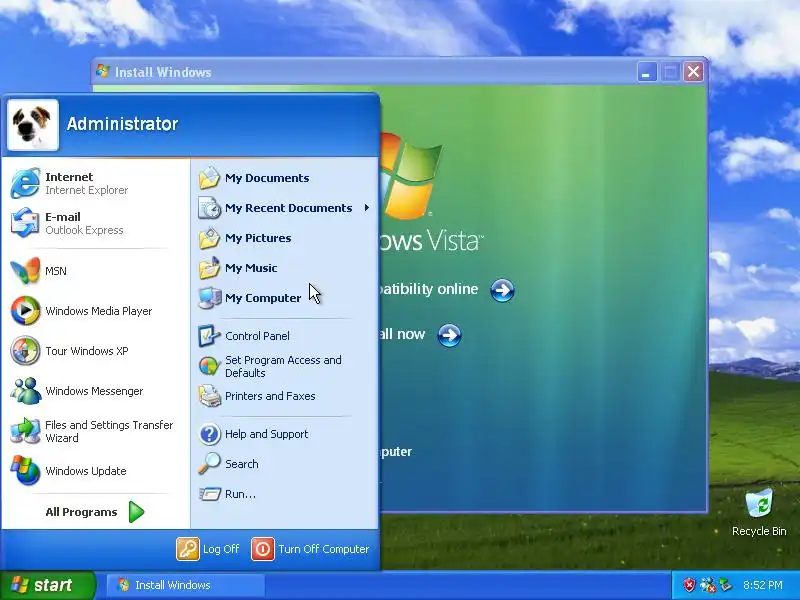800x600 pixels.
Task: Click the start button on the taskbar
Action: coord(48,585)
